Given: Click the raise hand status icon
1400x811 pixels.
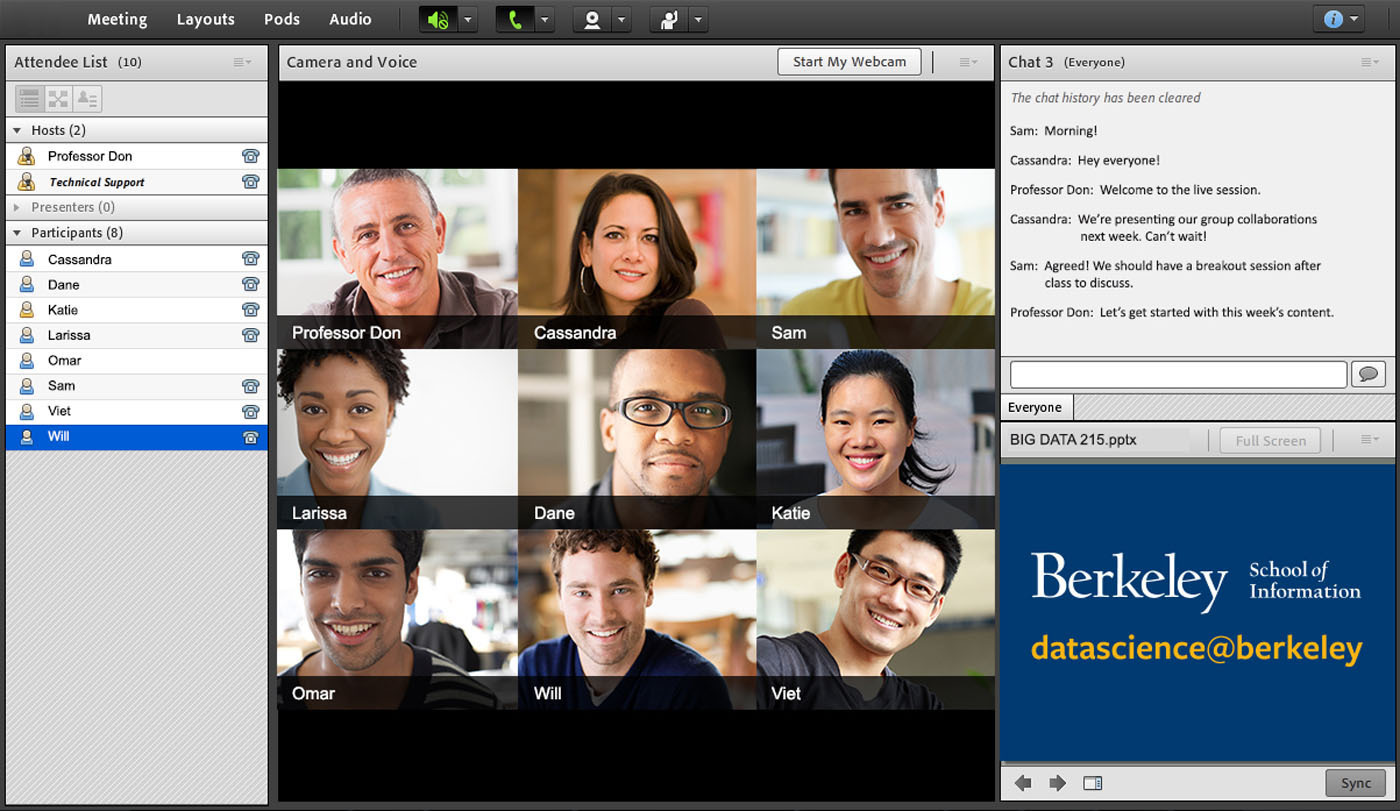Looking at the screenshot, I should click(668, 19).
